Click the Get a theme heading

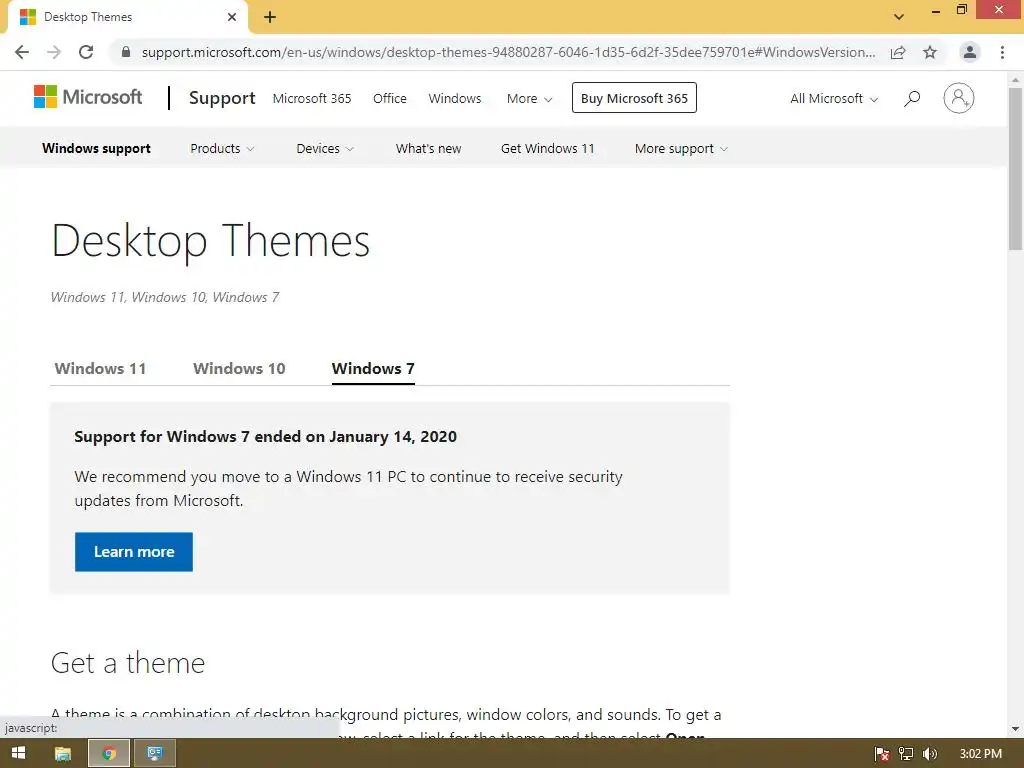(x=128, y=663)
